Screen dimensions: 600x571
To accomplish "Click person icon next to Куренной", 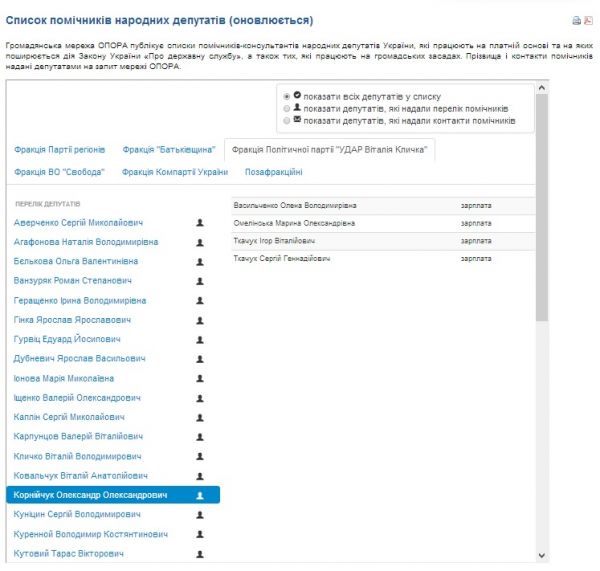I will [200, 534].
